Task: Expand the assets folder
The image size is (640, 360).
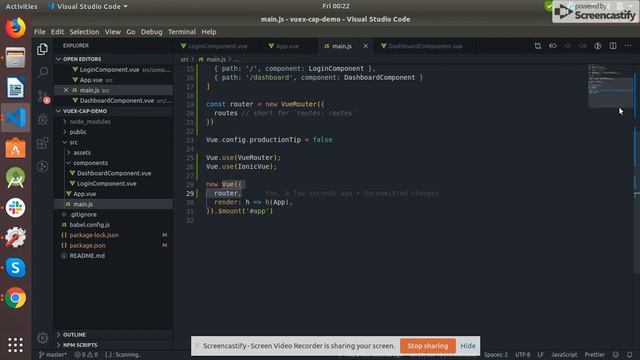Action: click(82, 152)
